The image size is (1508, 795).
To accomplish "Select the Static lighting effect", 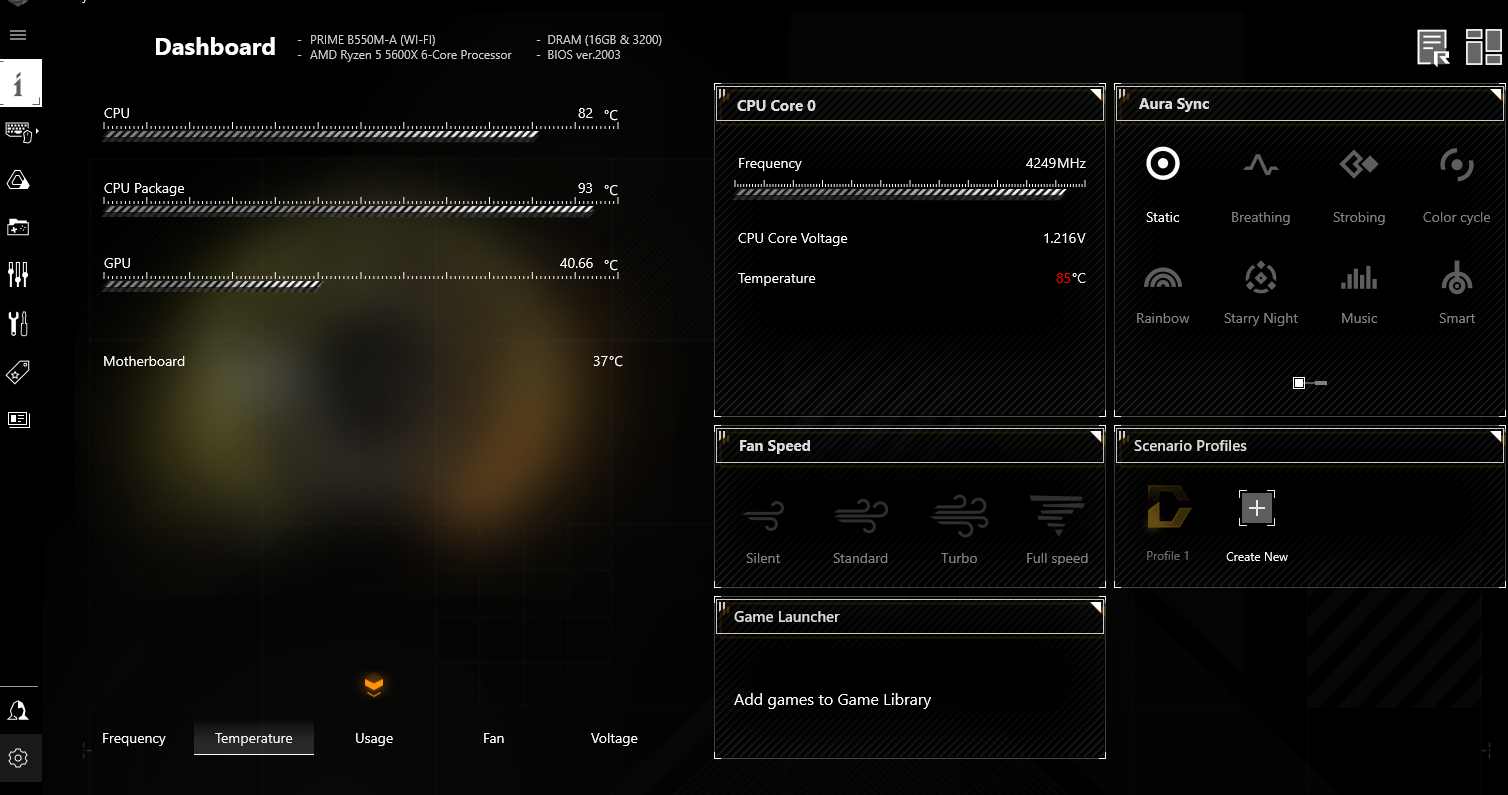I will click(1163, 186).
